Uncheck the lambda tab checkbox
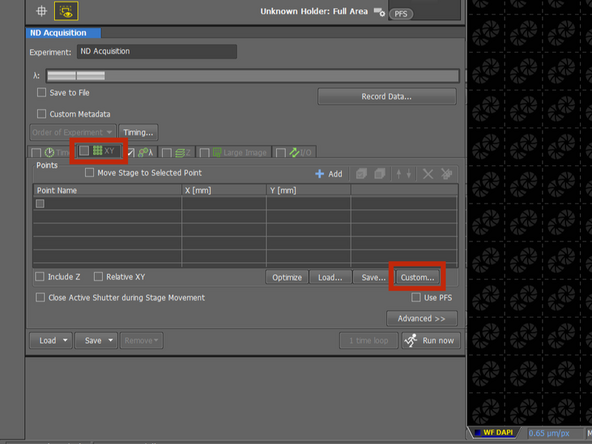 (x=131, y=153)
